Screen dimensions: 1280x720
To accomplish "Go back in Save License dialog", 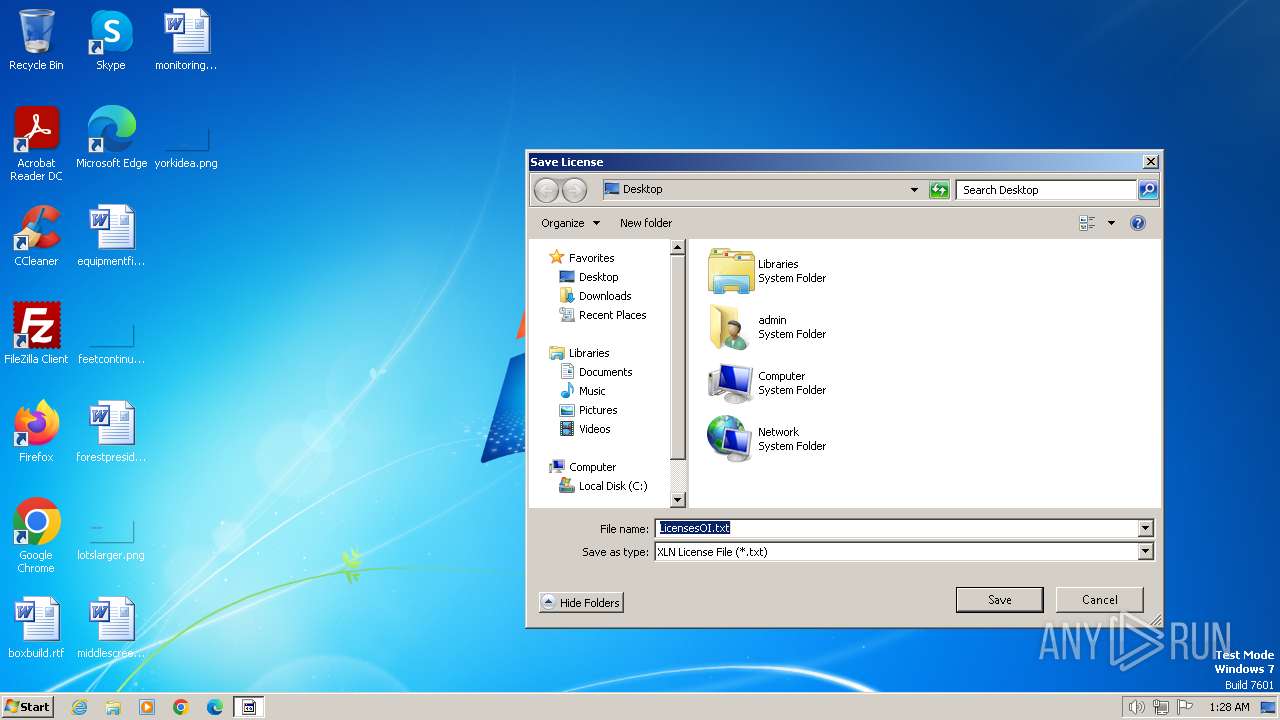I will coord(546,190).
